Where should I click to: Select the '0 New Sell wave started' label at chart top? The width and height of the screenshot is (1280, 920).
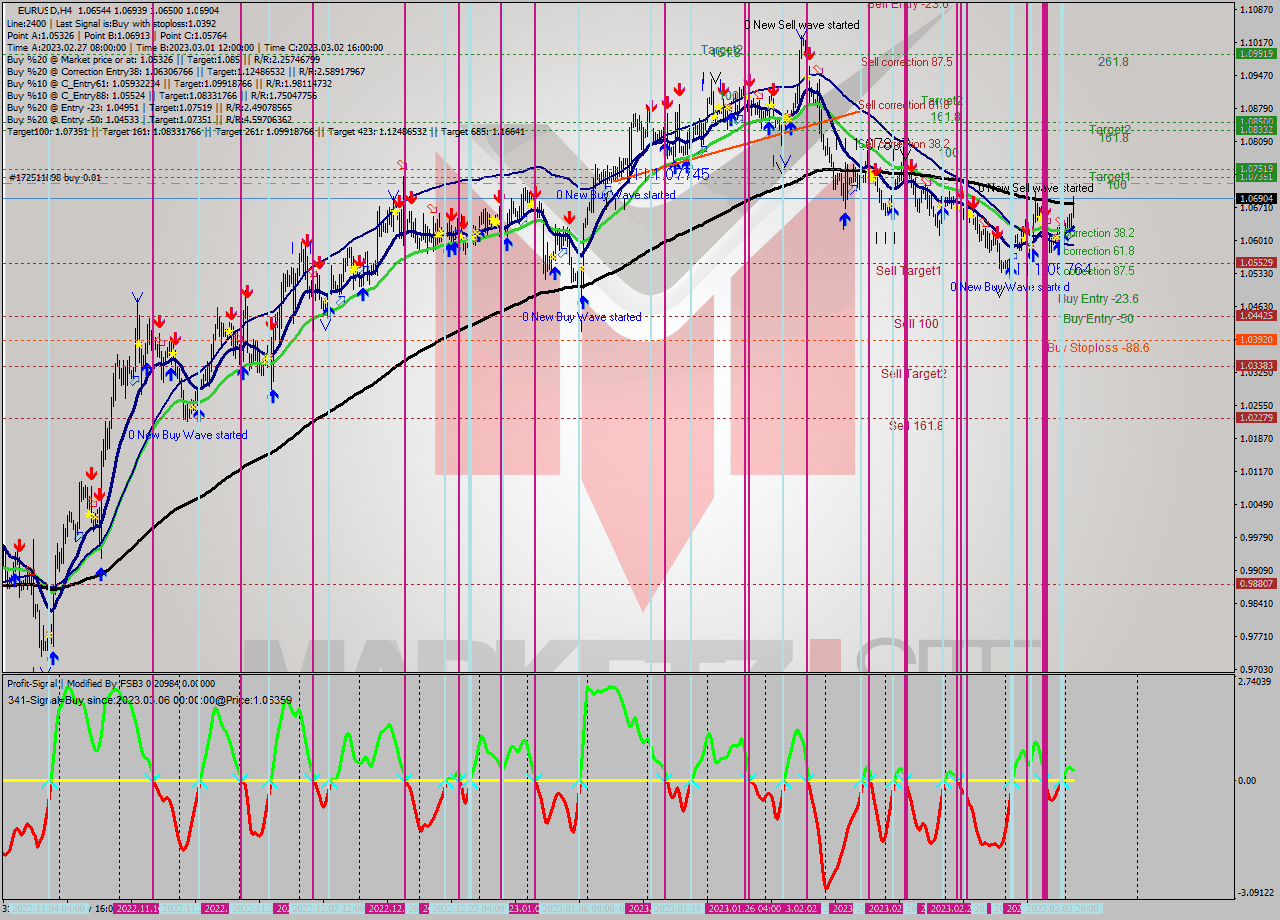point(802,25)
